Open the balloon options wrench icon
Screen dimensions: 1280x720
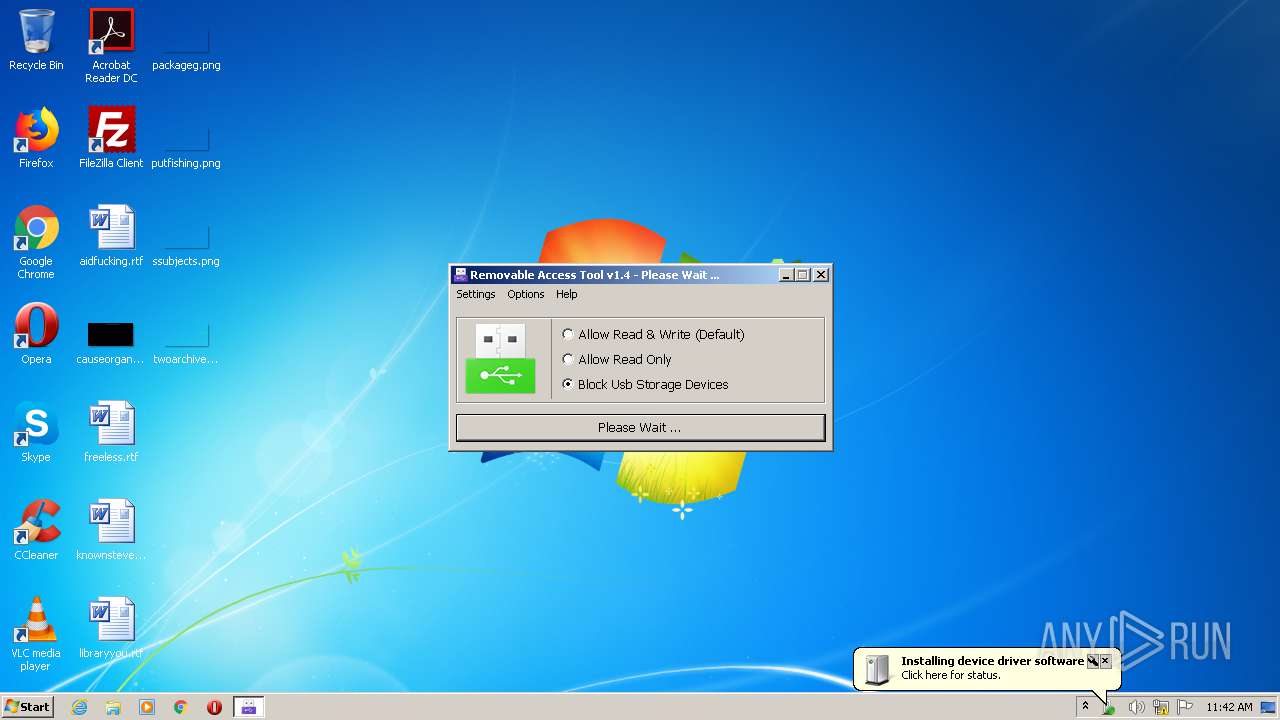(x=1092, y=661)
